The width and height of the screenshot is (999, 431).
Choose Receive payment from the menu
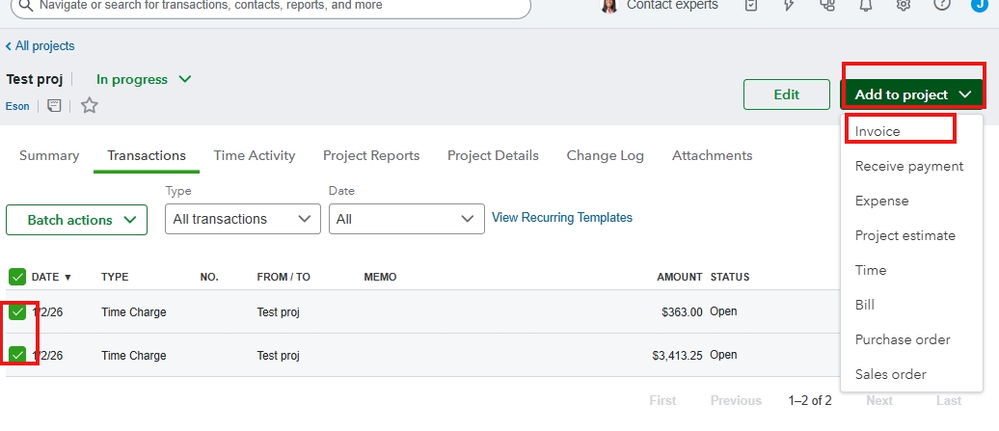tap(909, 166)
